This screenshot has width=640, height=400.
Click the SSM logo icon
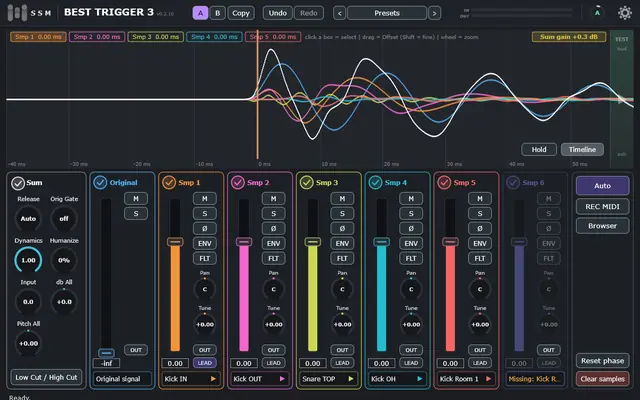pyautogui.click(x=17, y=13)
